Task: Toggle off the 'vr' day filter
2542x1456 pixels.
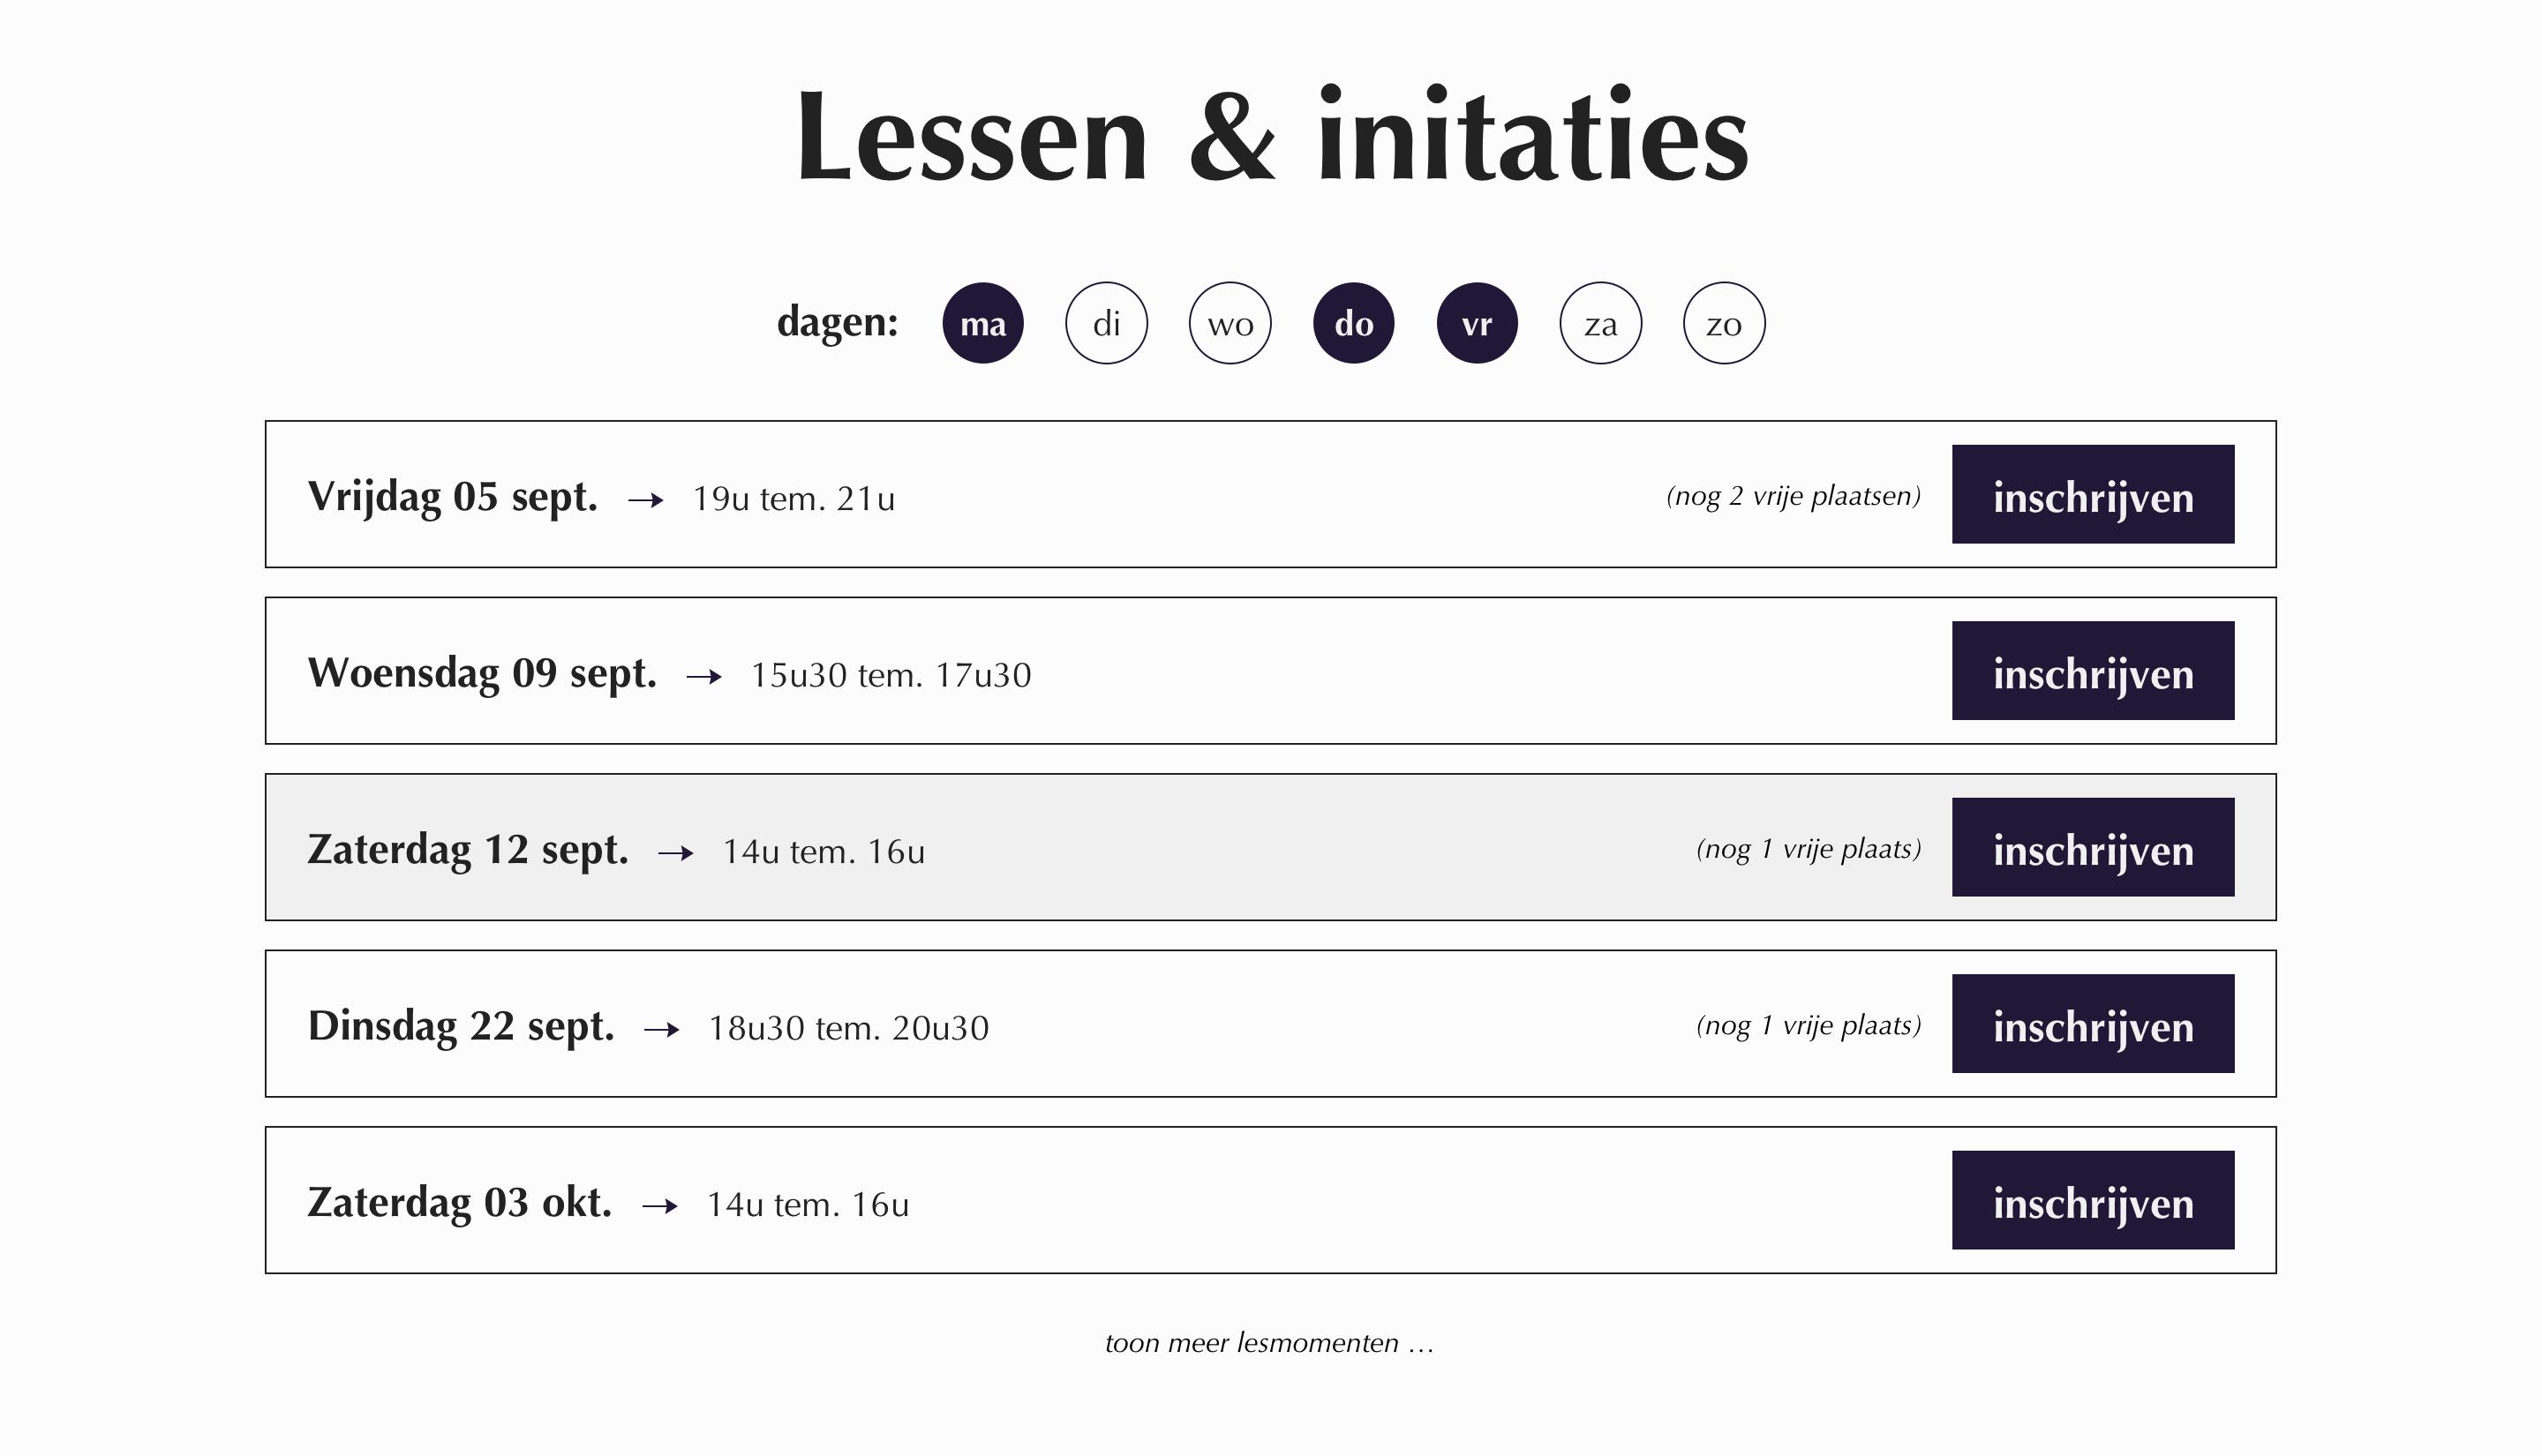Action: [1477, 323]
